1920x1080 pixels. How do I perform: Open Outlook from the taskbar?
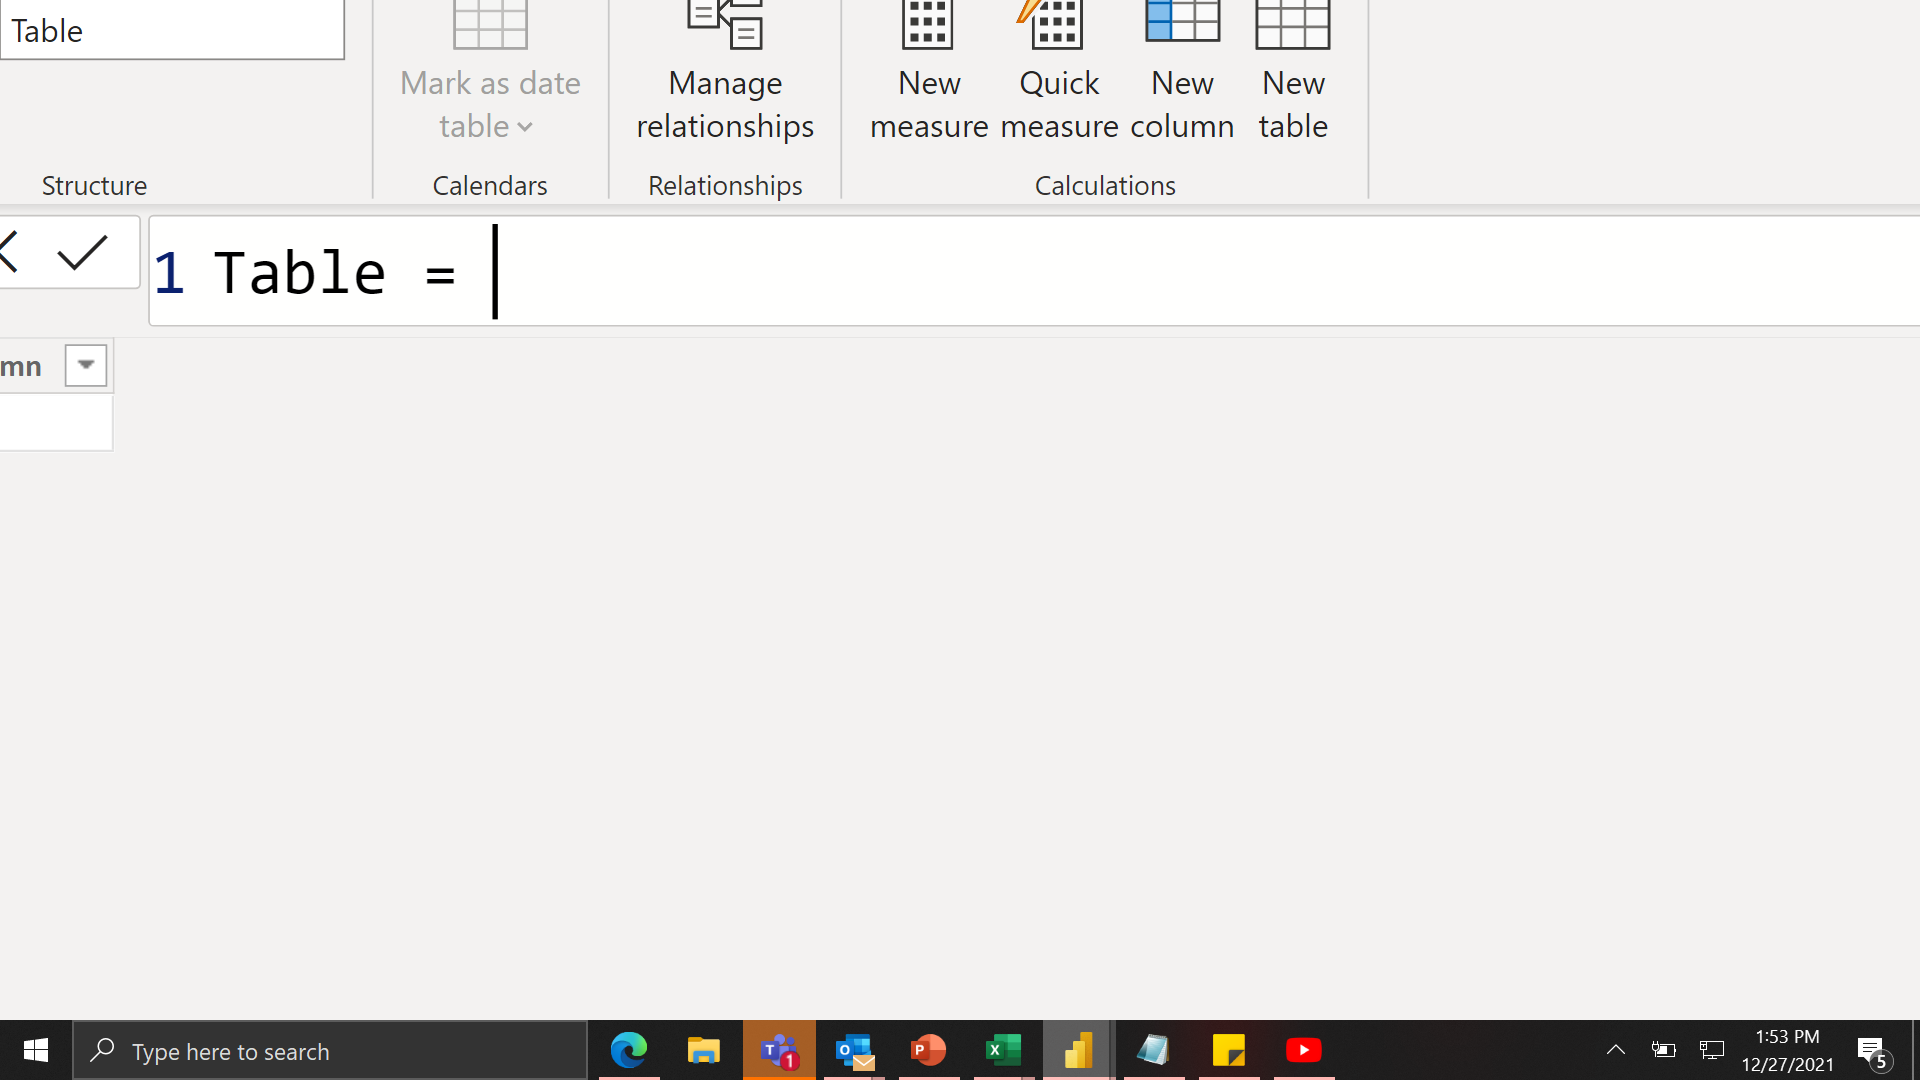click(854, 1050)
